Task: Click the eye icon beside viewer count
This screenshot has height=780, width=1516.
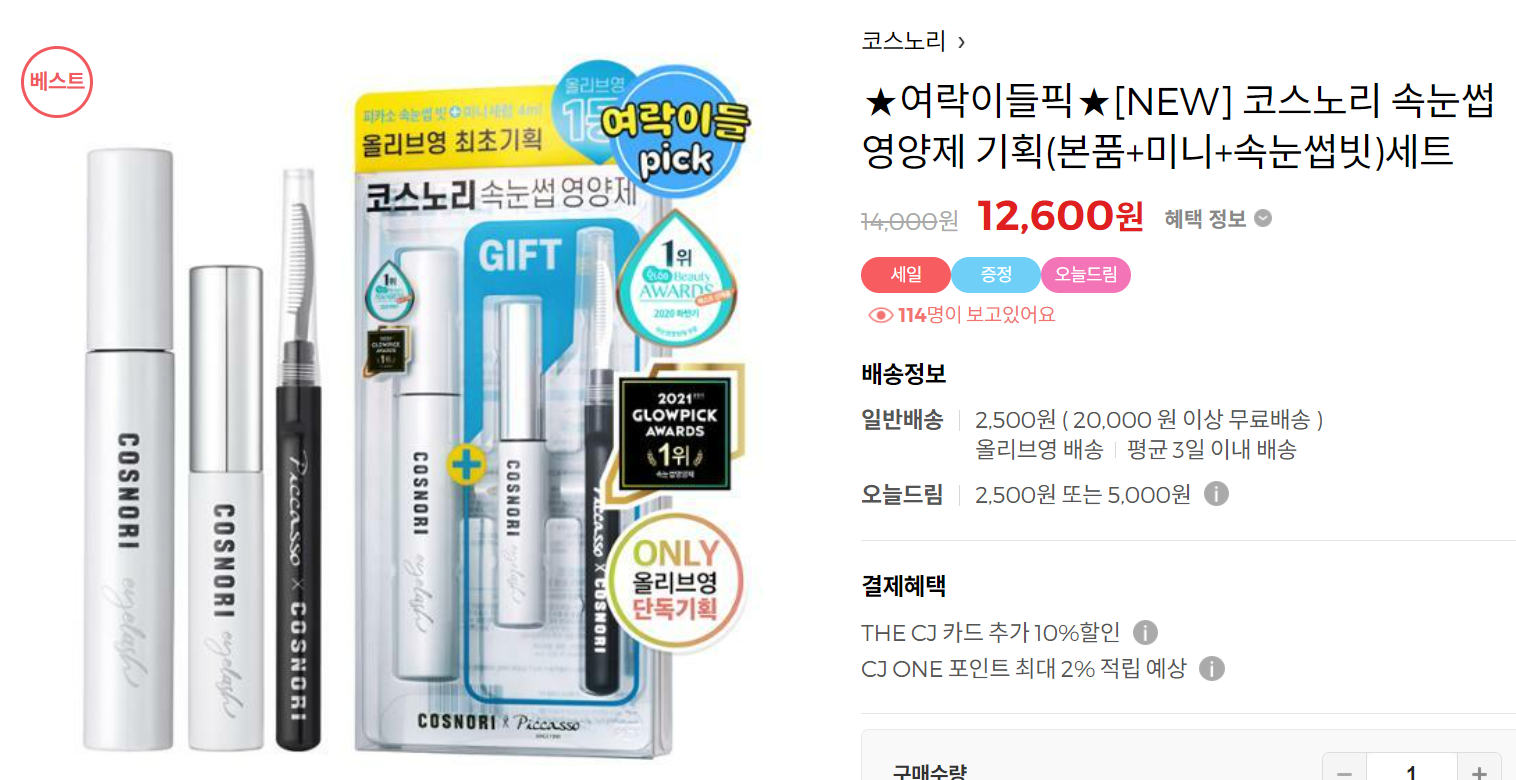Action: coord(880,315)
